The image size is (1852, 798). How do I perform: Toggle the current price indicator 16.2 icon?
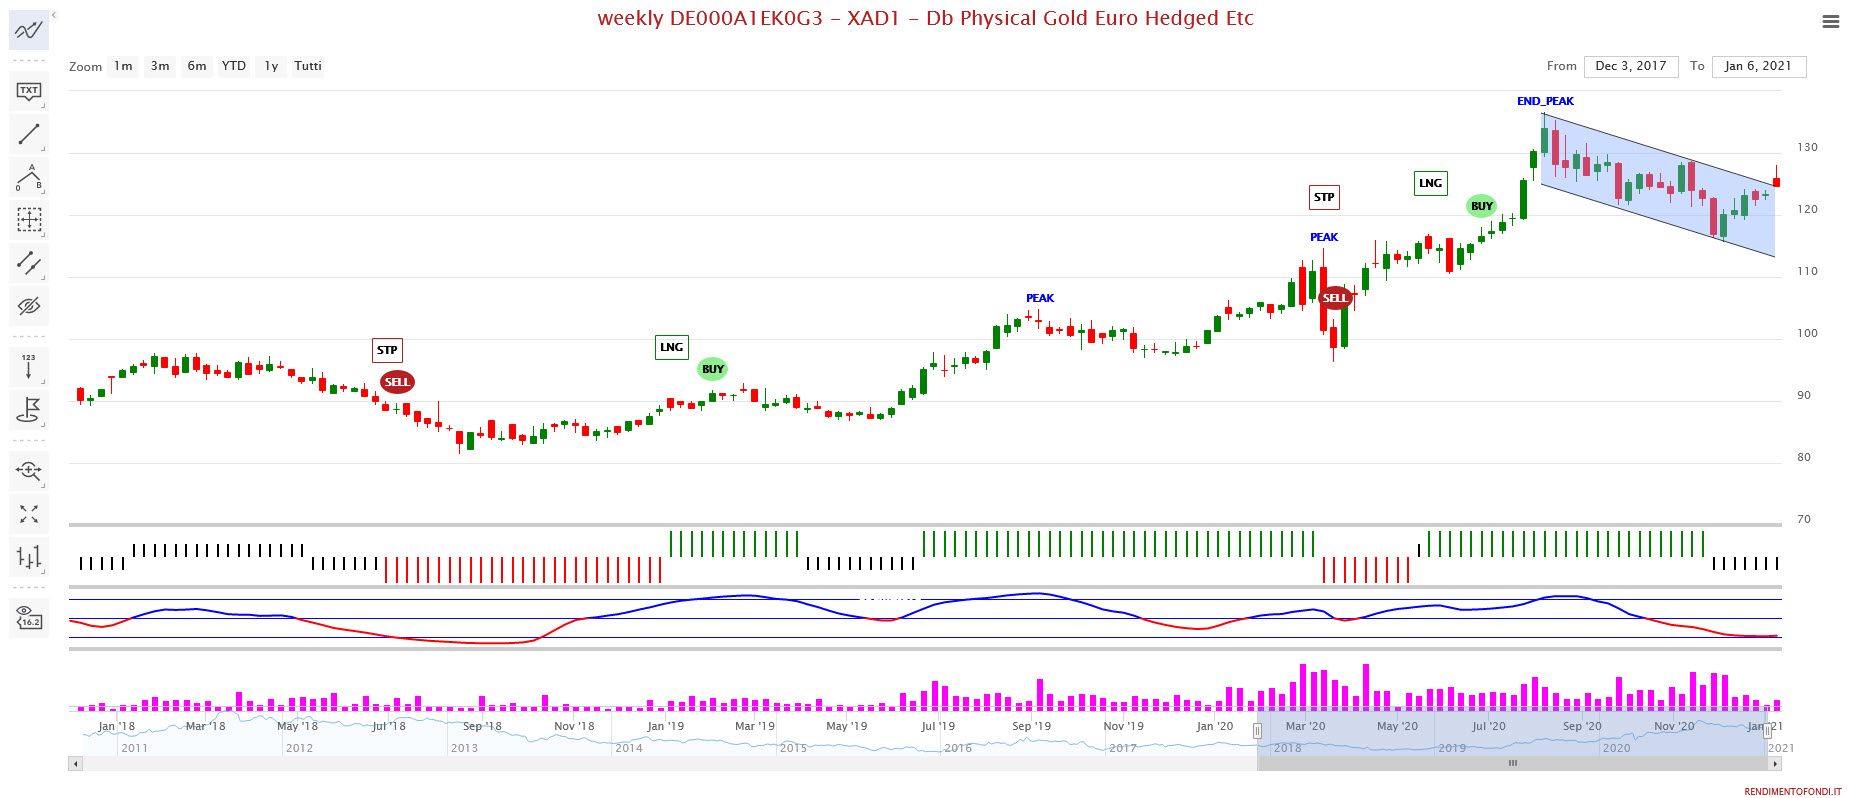click(x=28, y=617)
